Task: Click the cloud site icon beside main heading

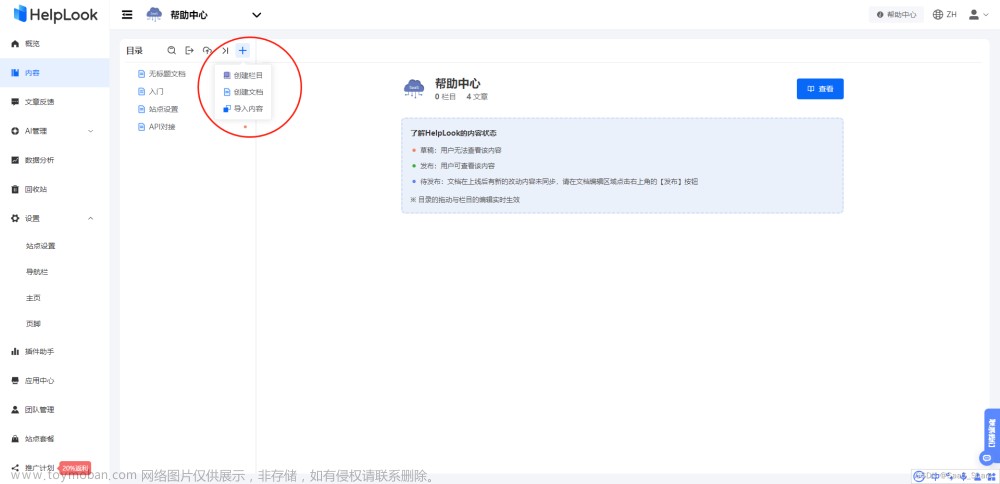Action: [414, 89]
